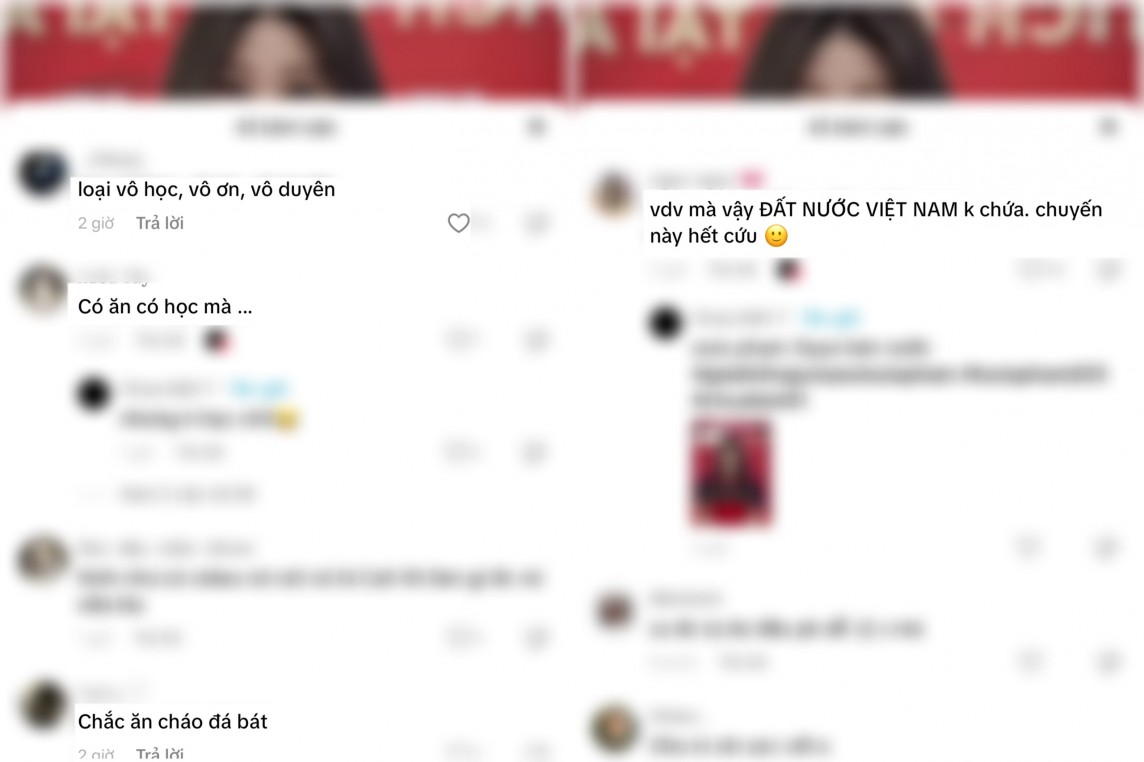Select the "vdv mà vậy ĐẤT NƯỚC VIỆT NAM" comment
Screen dimensions: 1144x762
pyautogui.click(x=876, y=223)
